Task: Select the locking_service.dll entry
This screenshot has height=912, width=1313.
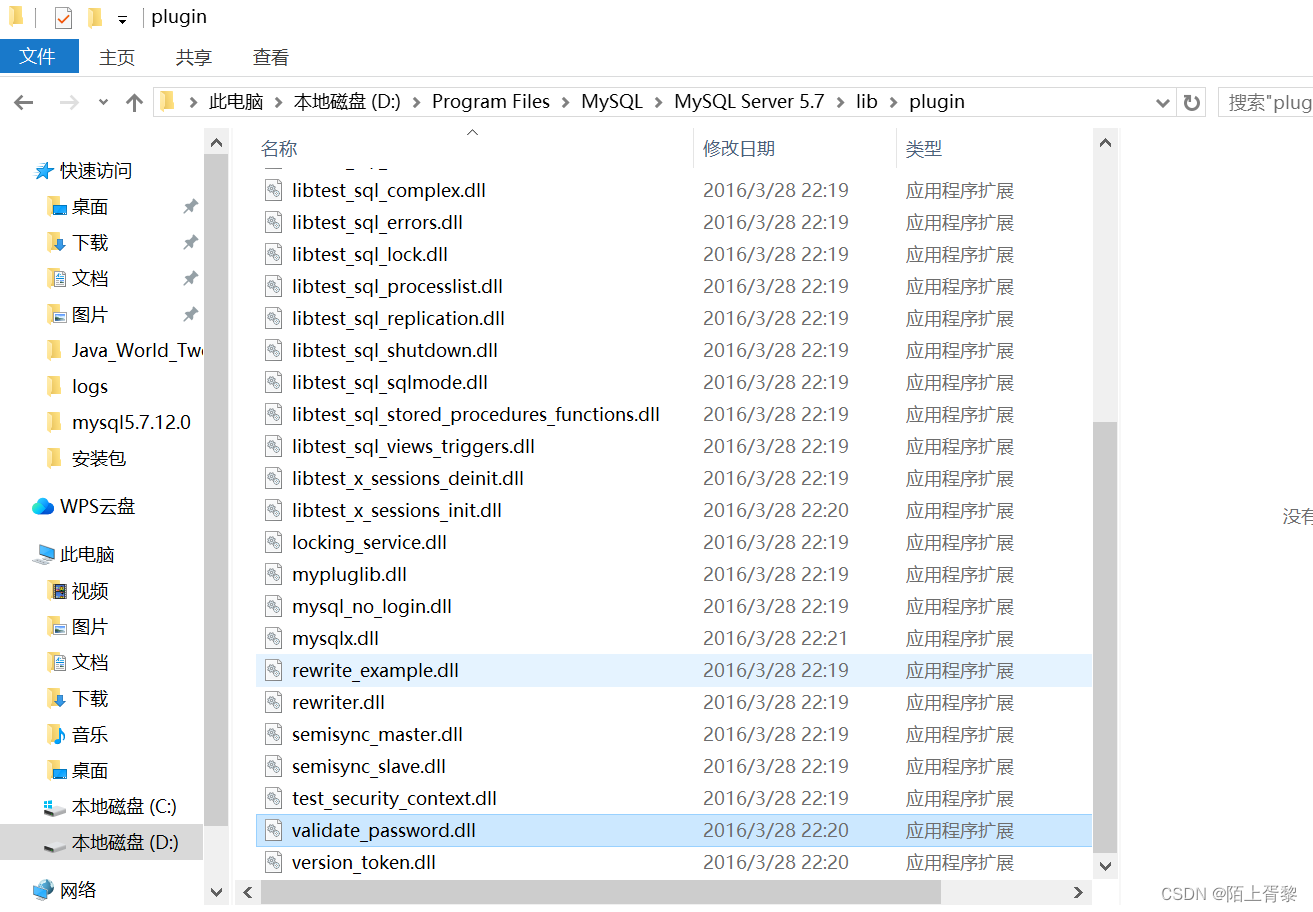Action: (x=367, y=542)
